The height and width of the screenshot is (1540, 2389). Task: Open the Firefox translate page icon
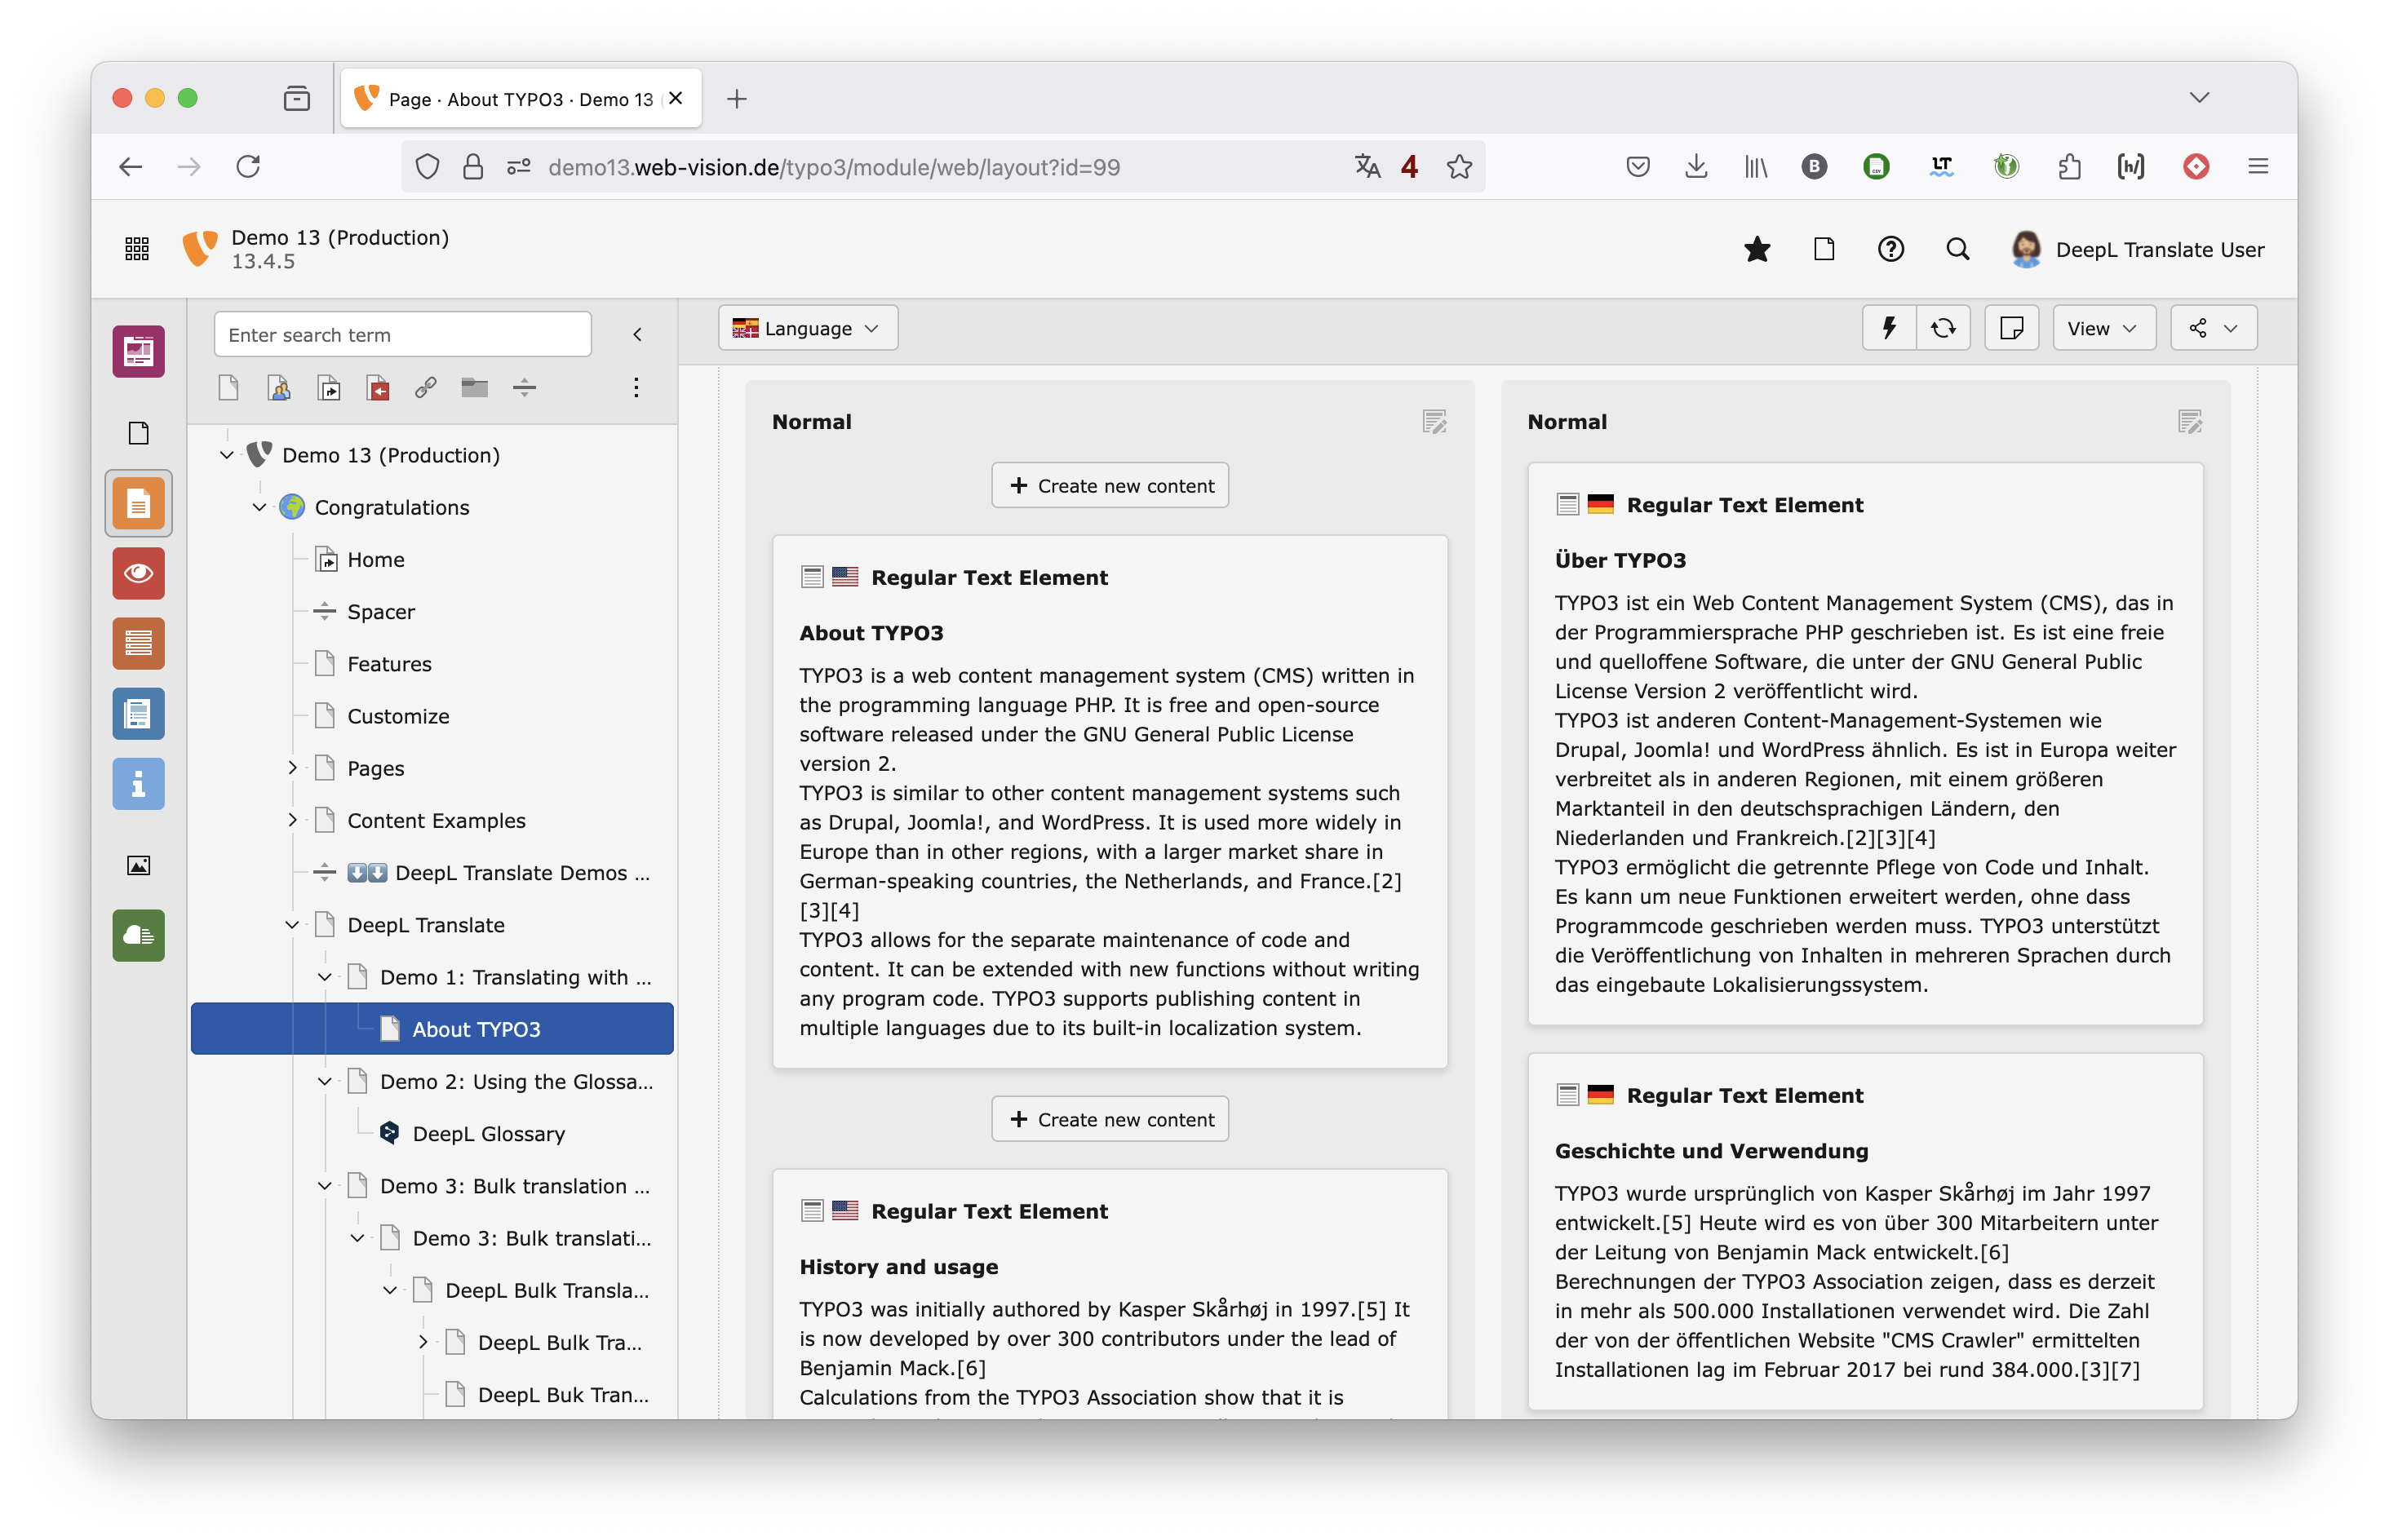[1367, 167]
